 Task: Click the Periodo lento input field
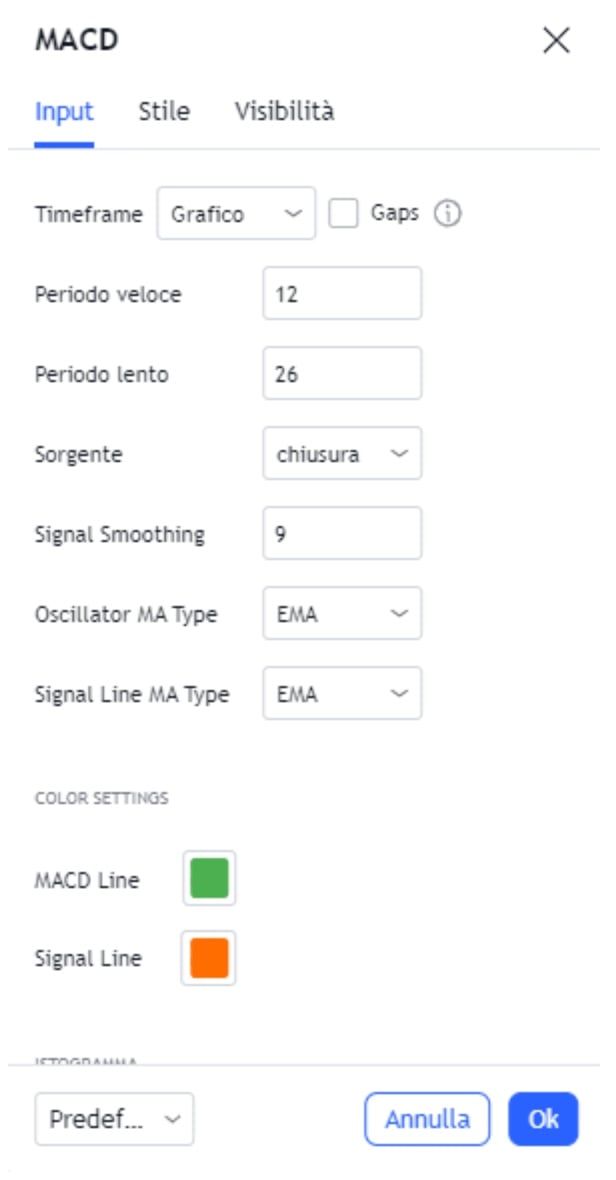(342, 374)
